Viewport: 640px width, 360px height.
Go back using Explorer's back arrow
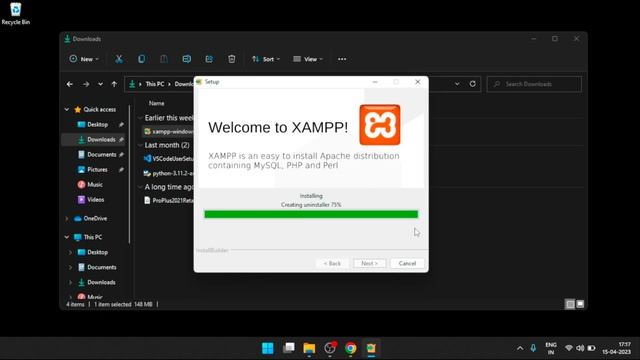tap(70, 84)
